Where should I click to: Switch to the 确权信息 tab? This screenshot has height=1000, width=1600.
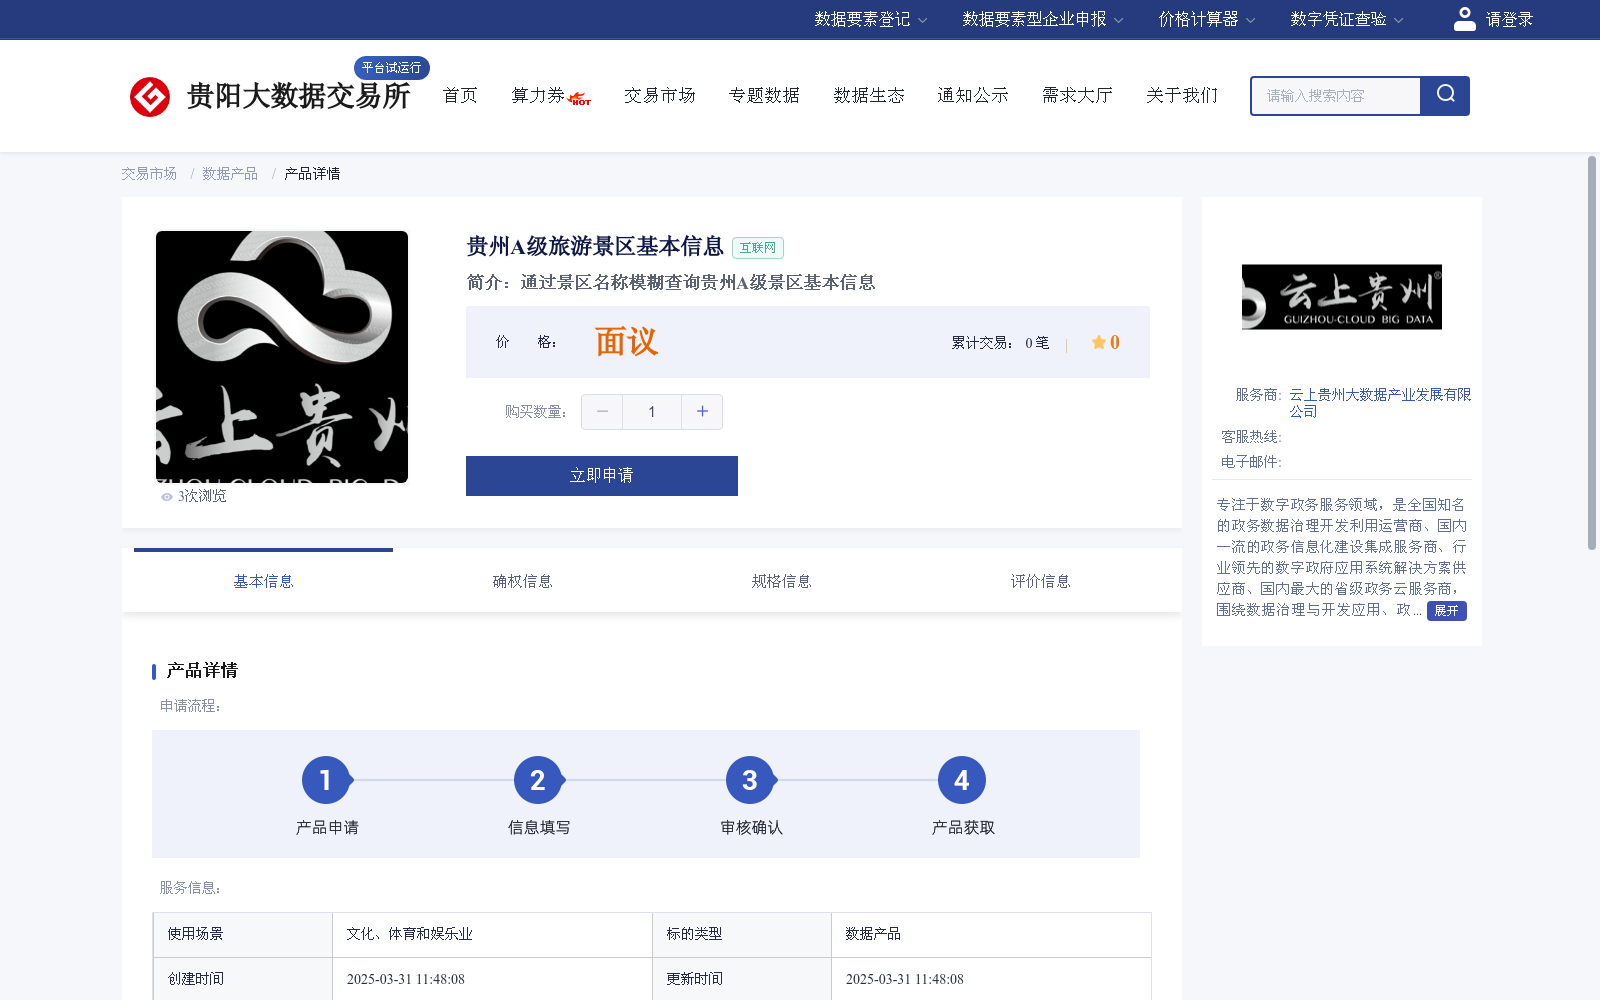pyautogui.click(x=522, y=581)
